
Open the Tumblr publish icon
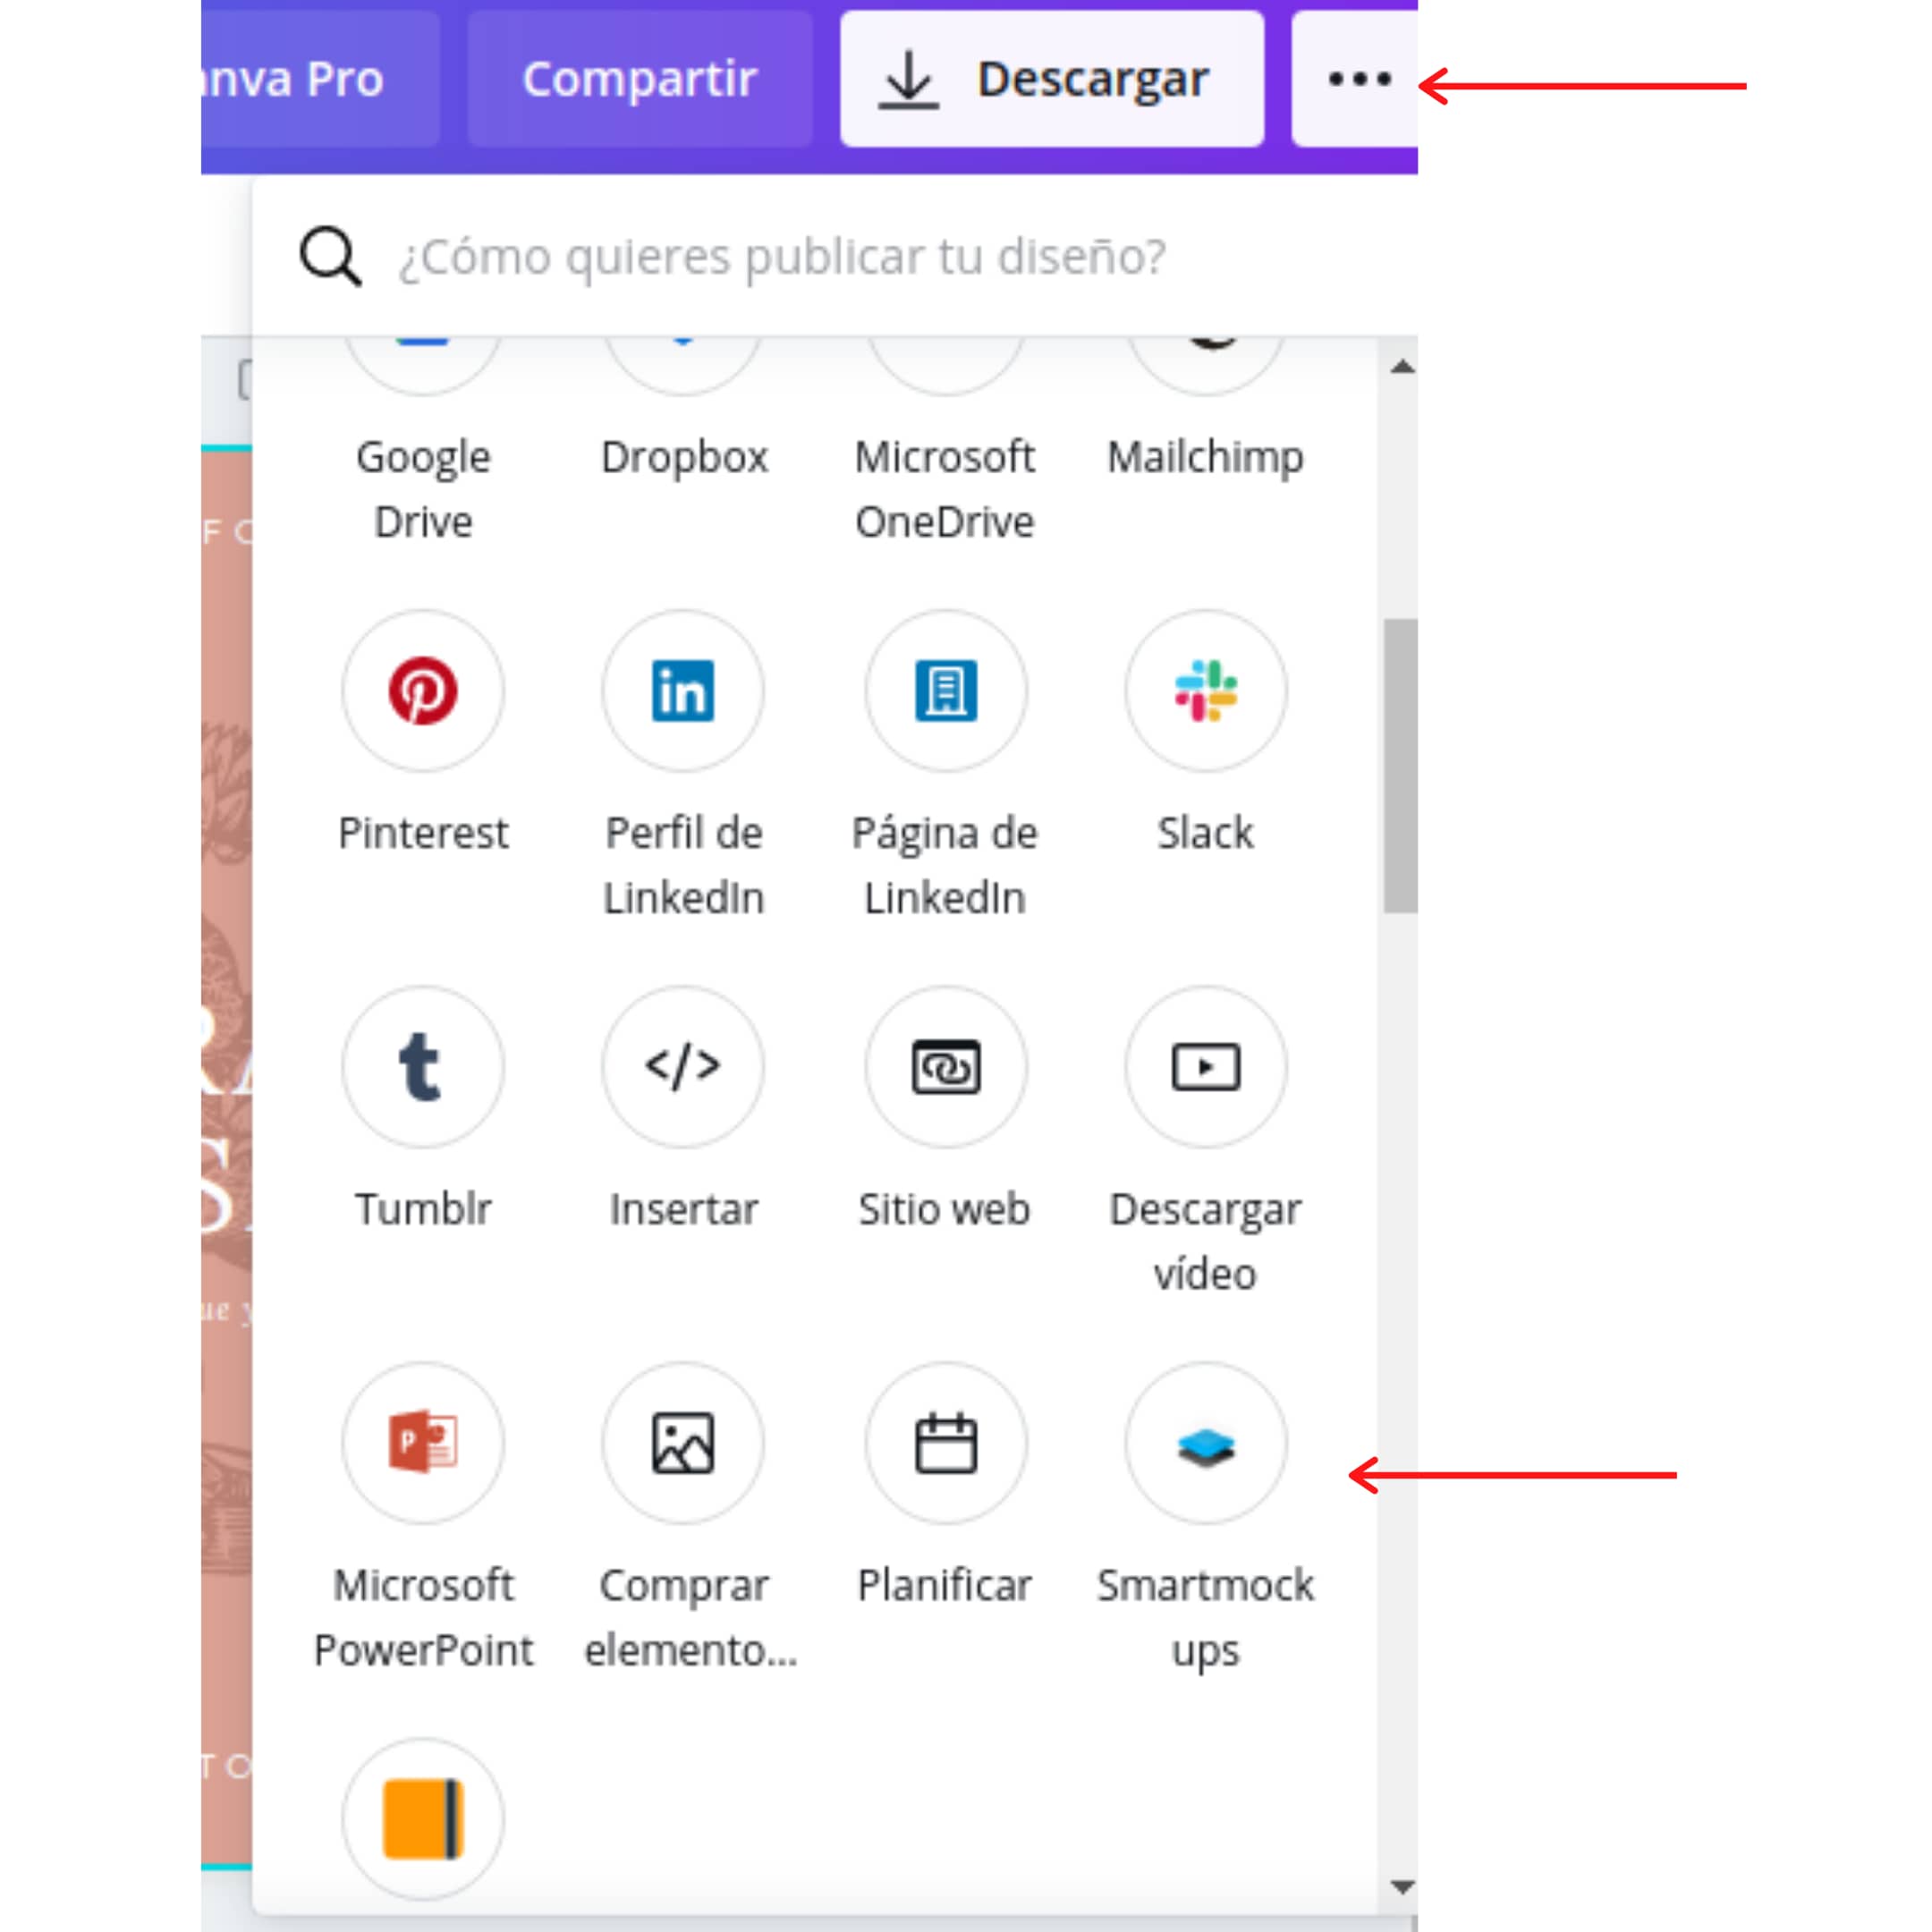click(x=422, y=1067)
